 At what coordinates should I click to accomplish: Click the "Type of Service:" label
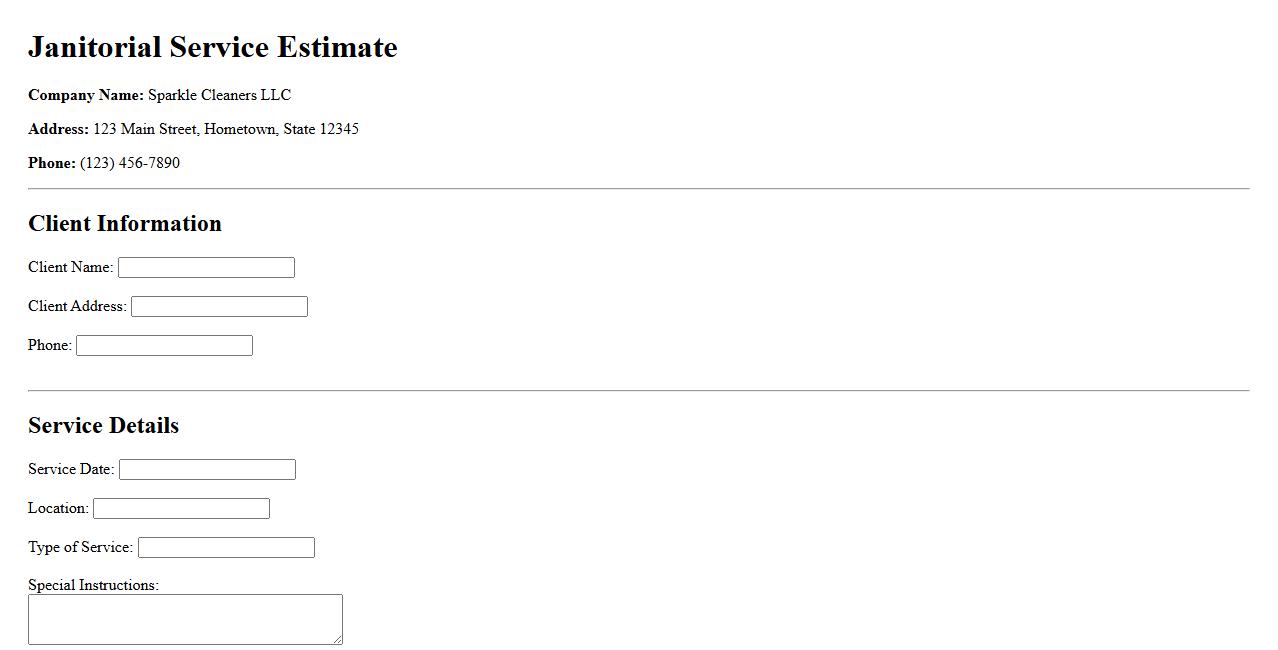point(80,547)
